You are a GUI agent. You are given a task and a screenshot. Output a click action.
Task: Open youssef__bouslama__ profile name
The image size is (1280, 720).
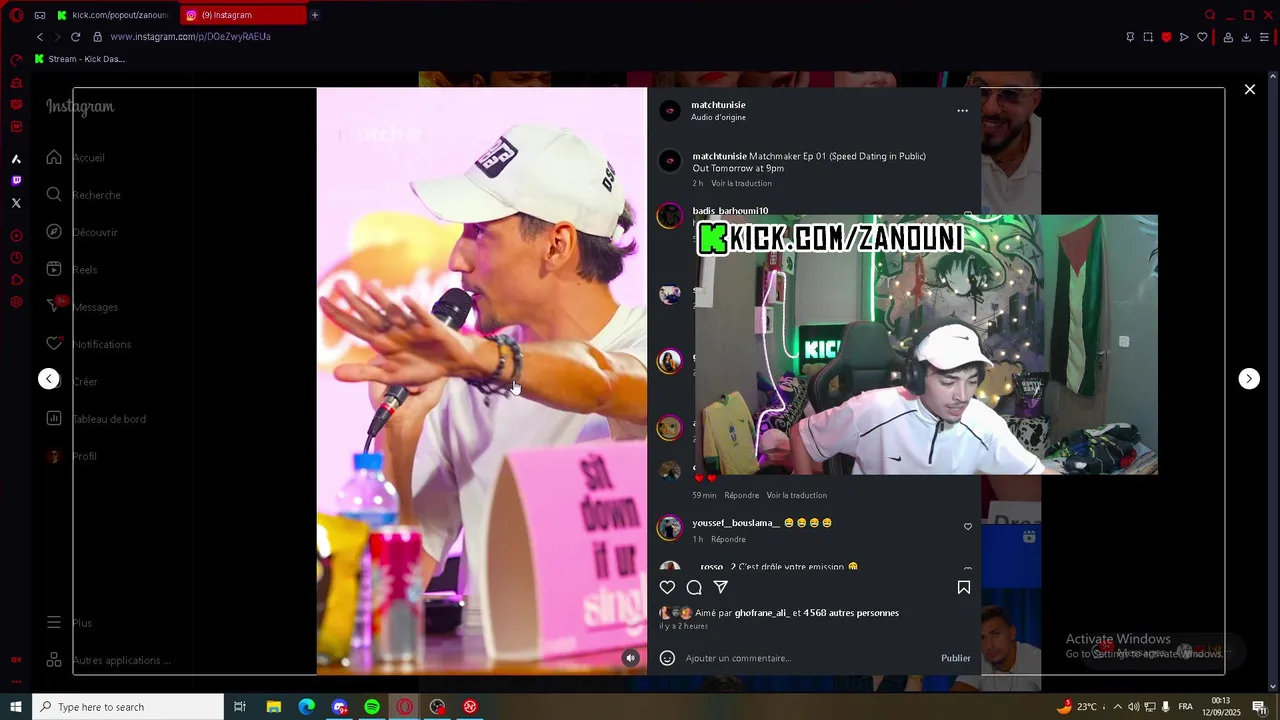(x=736, y=523)
